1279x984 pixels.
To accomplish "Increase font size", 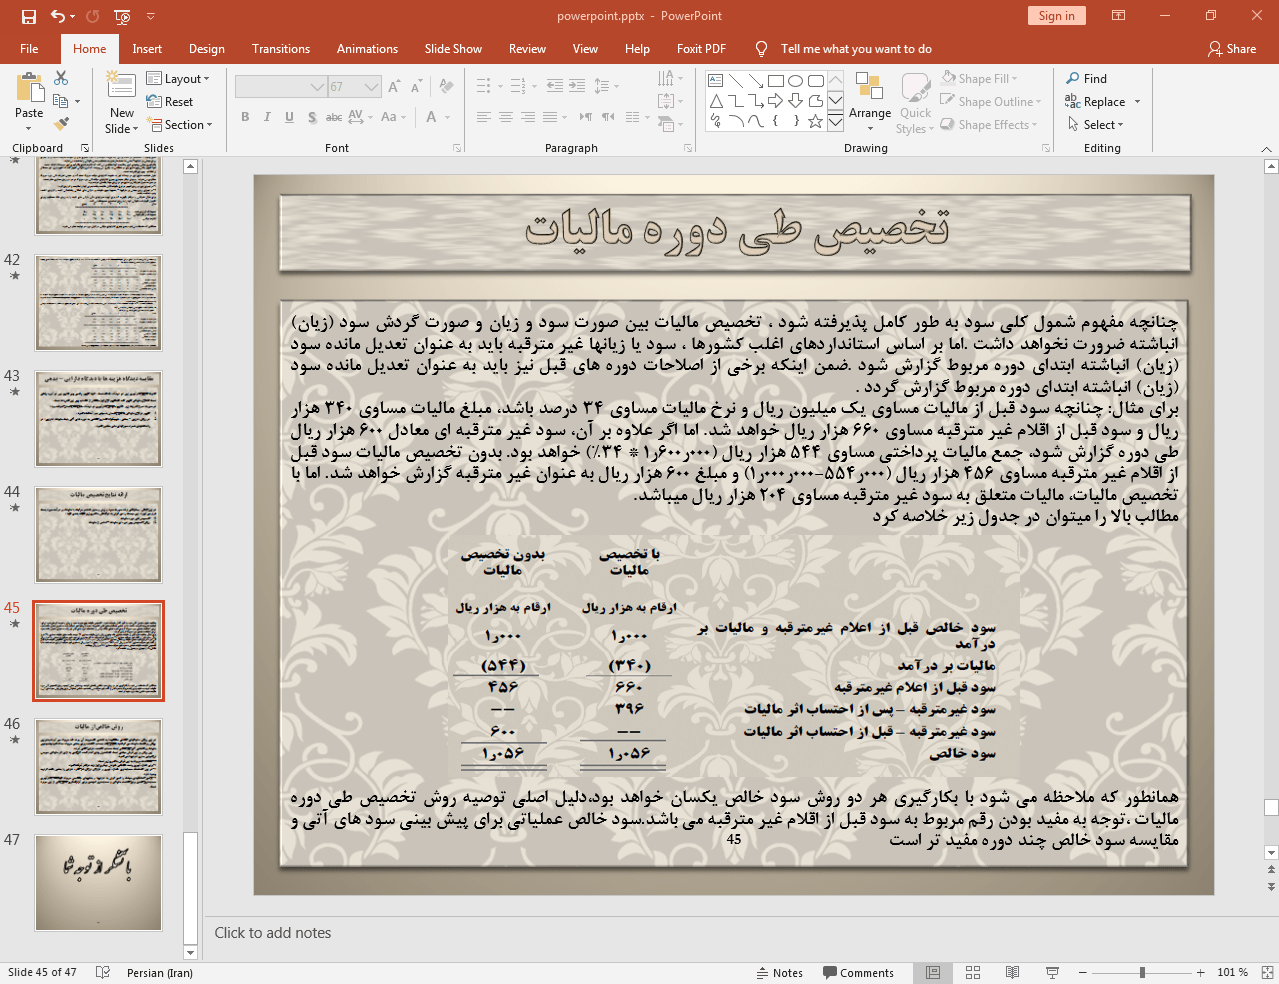I will coord(394,87).
